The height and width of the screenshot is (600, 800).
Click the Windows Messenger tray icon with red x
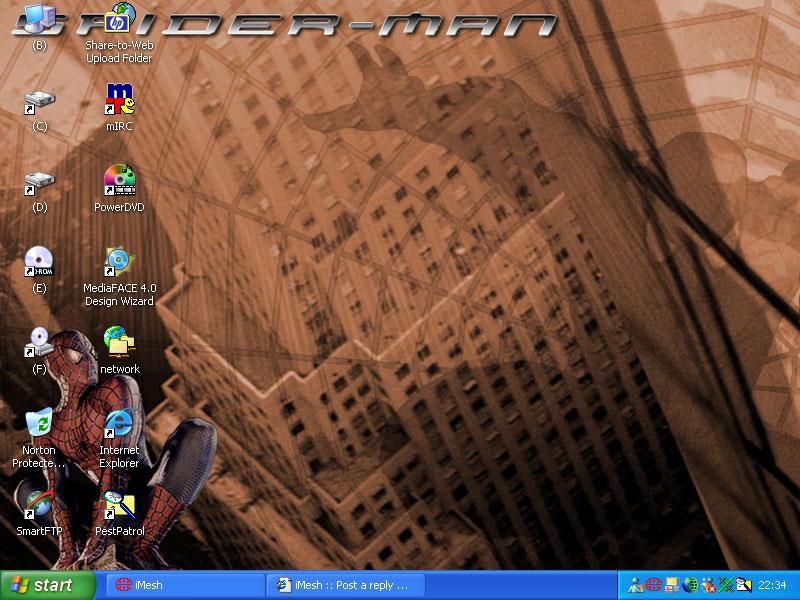[708, 585]
